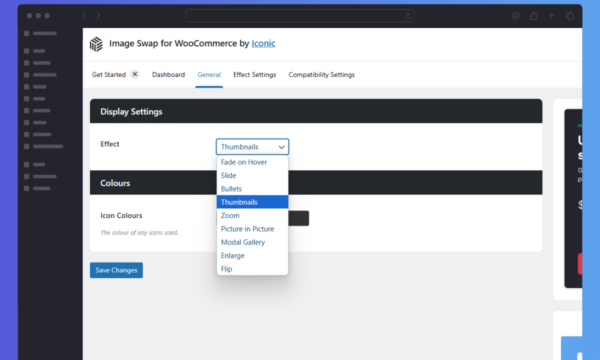Switch to the Get Started tab

tap(109, 75)
